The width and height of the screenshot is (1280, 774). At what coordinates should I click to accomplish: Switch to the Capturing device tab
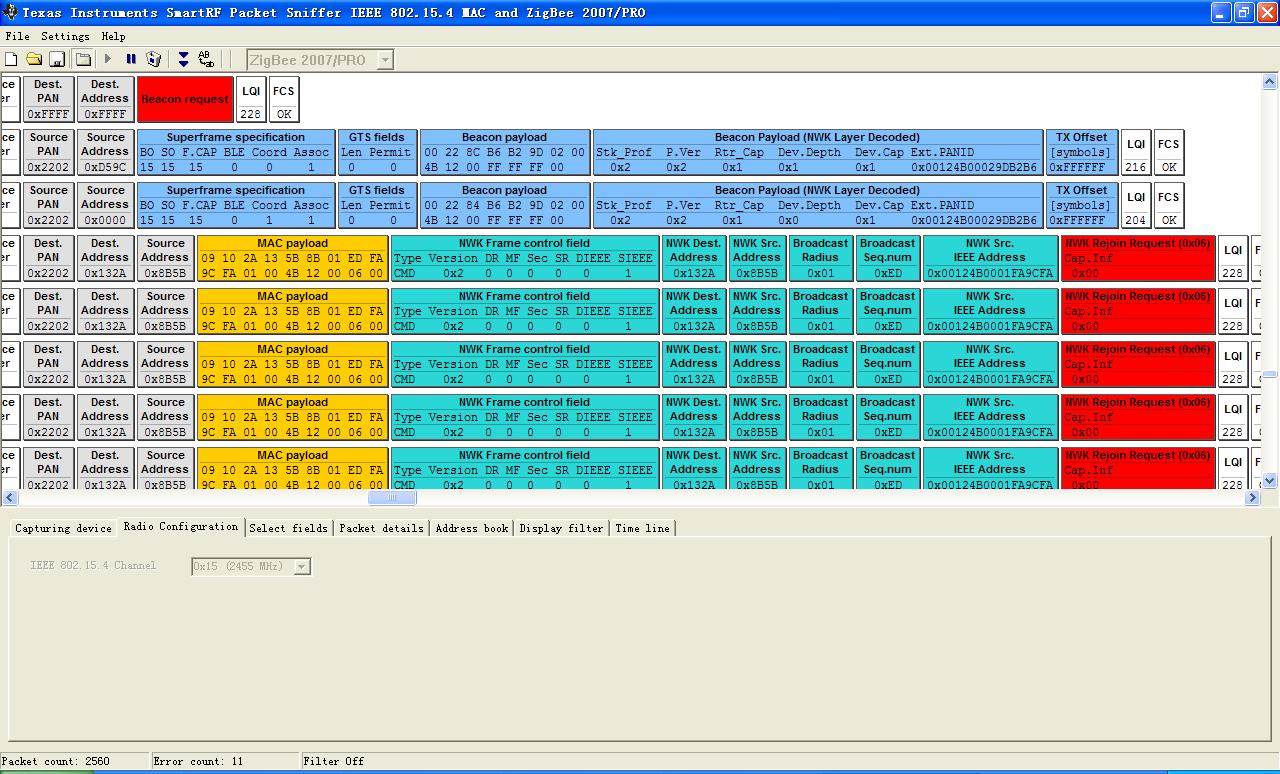click(x=63, y=528)
